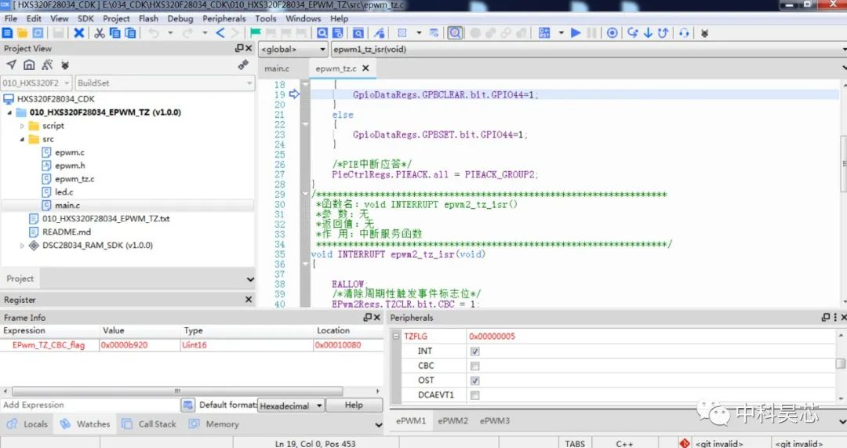Image resolution: width=847 pixels, height=448 pixels.
Task: Expand the Project panel chevron
Action: [x=250, y=279]
